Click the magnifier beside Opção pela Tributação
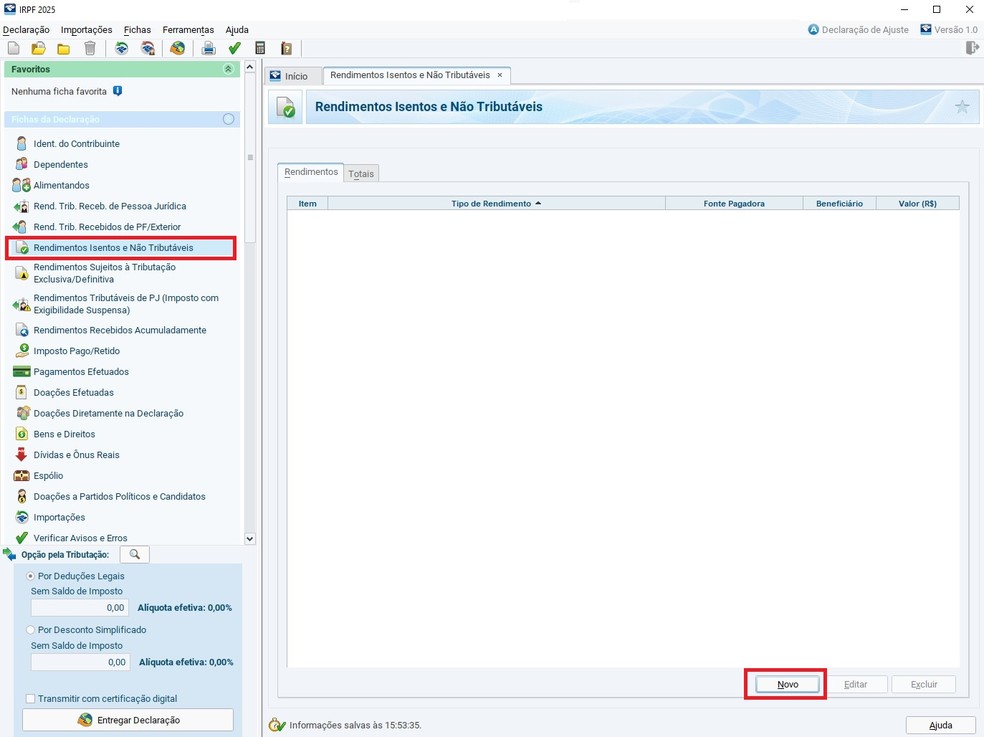This screenshot has height=737, width=984. tap(135, 554)
